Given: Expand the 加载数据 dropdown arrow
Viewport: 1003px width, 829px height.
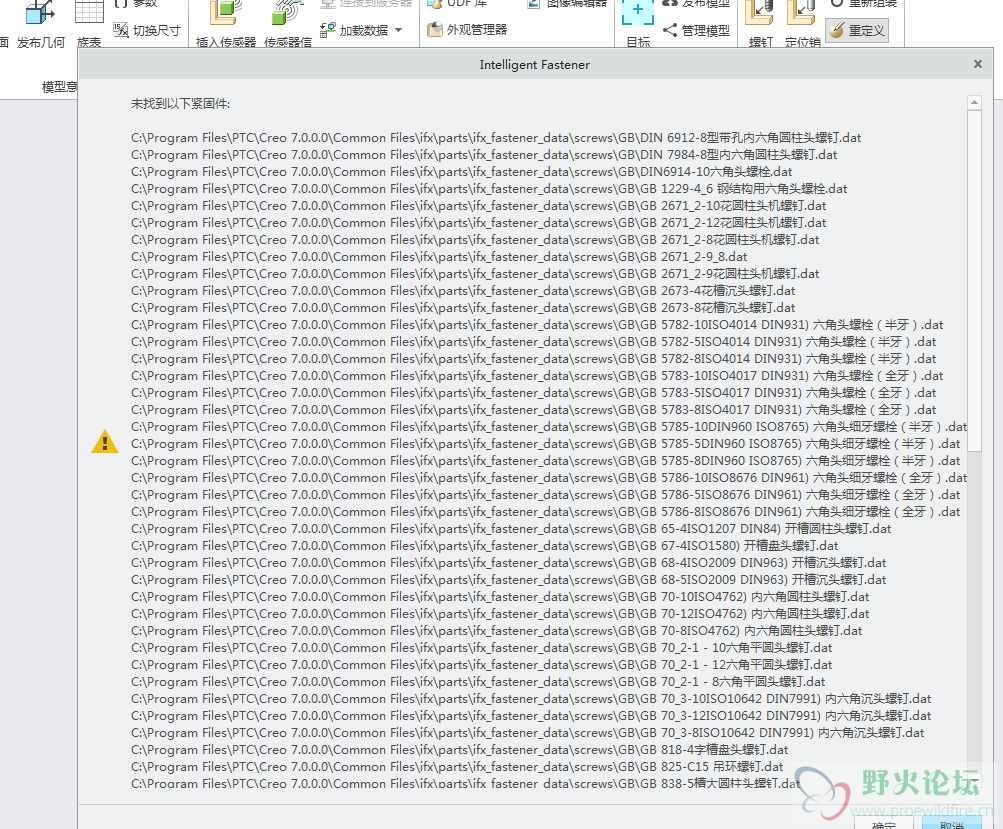Looking at the screenshot, I should click(399, 30).
